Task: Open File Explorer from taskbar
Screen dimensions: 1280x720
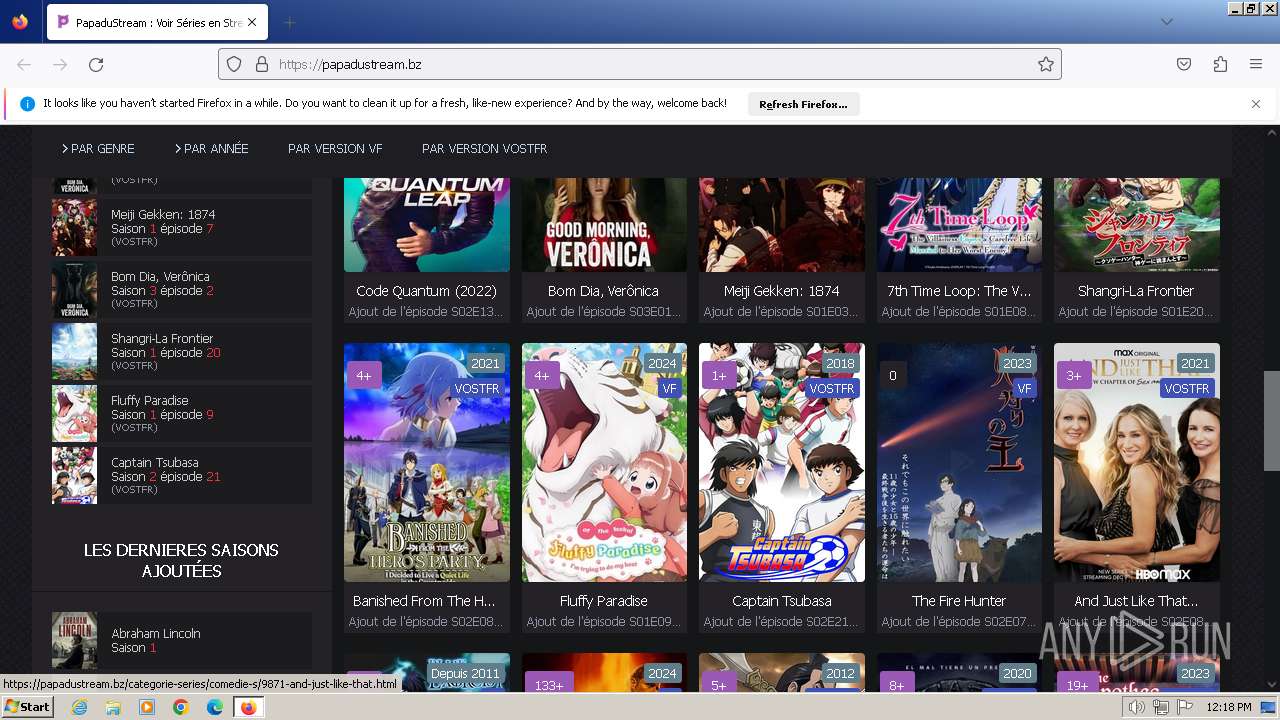Action: coord(113,707)
